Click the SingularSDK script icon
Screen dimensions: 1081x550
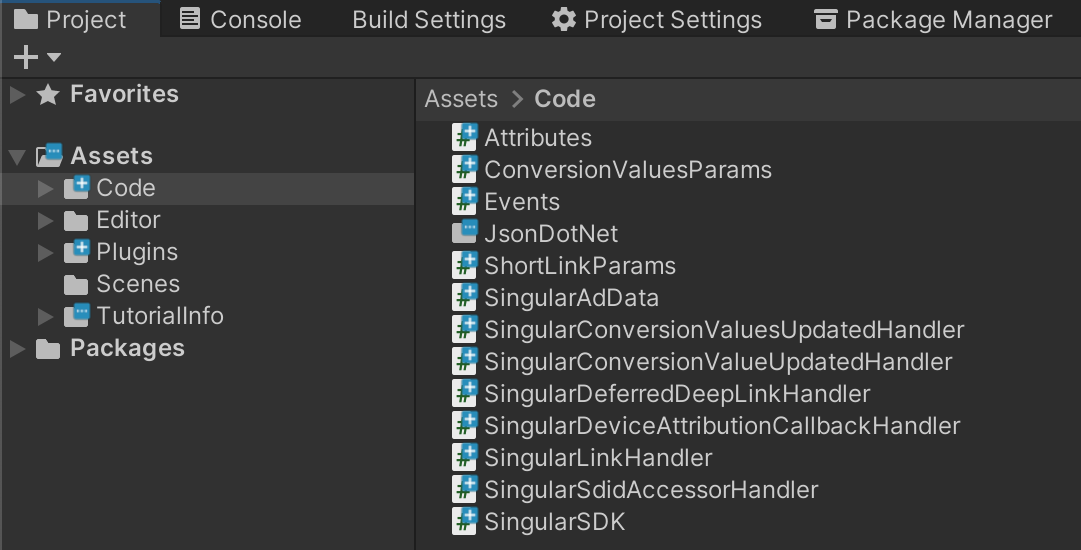tap(465, 522)
